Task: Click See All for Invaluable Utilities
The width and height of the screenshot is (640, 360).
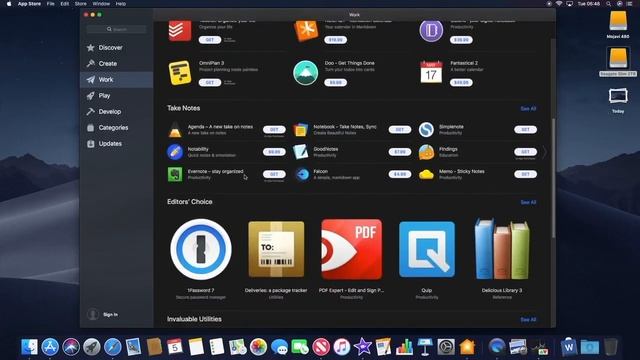Action: pos(528,320)
